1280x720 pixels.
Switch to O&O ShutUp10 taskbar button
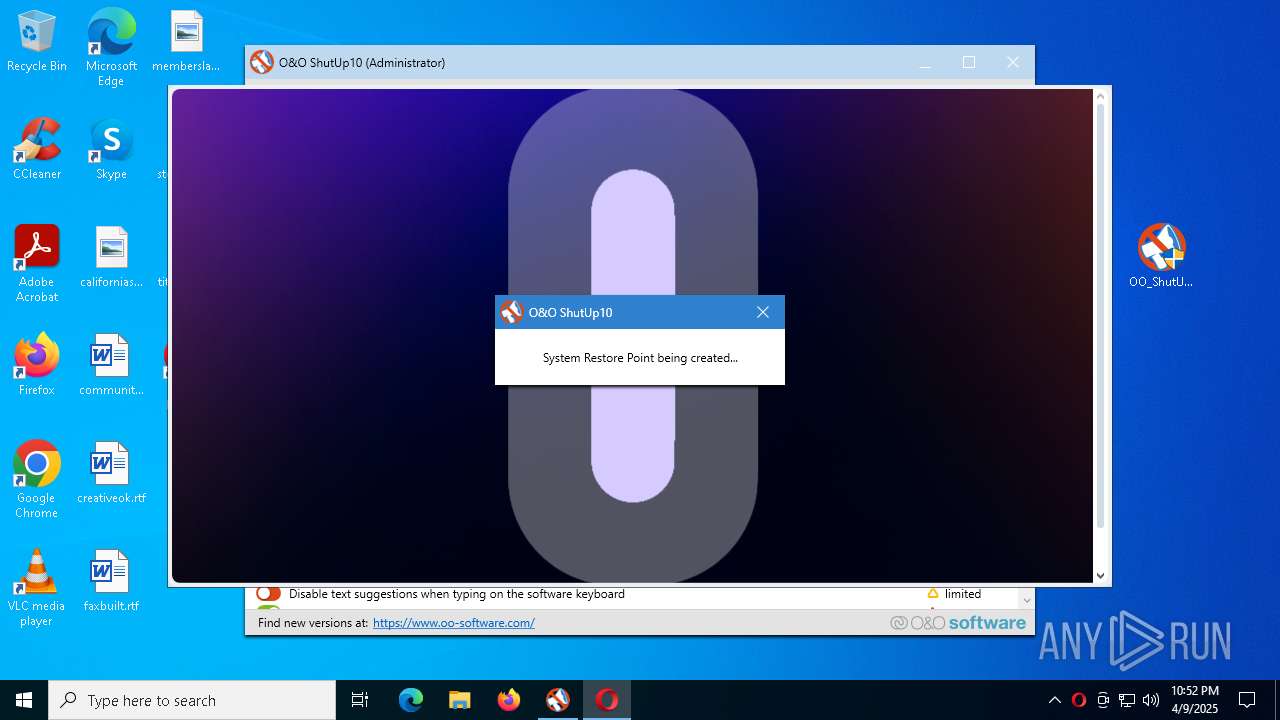coord(558,700)
